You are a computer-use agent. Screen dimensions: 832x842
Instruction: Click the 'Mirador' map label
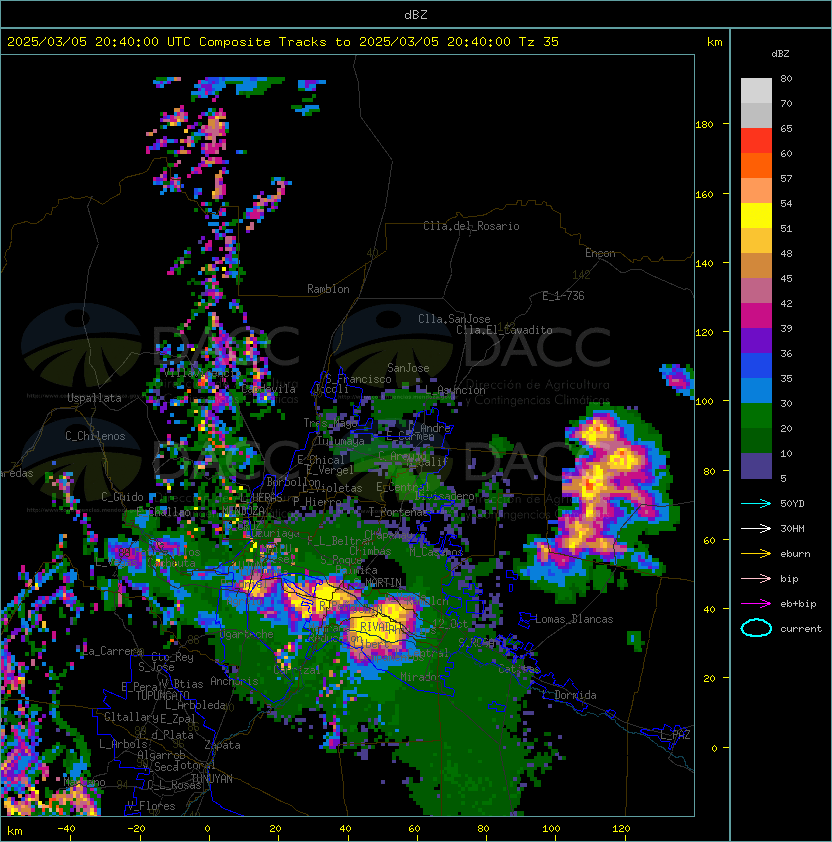[422, 677]
